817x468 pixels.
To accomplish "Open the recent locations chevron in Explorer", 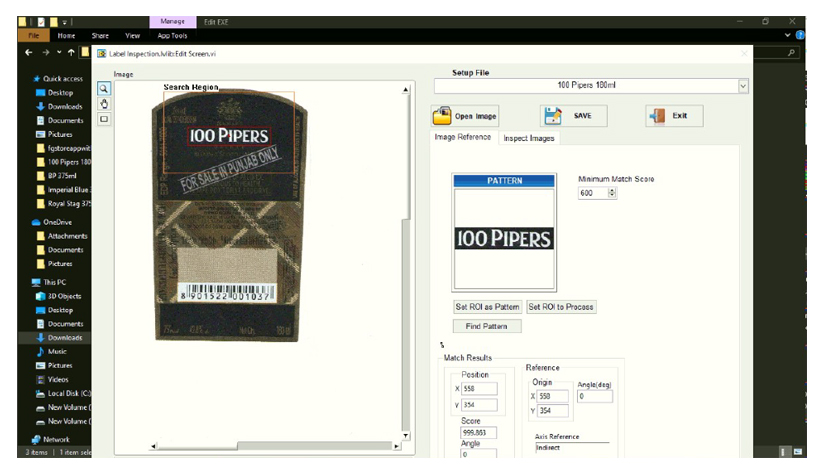I will click(59, 52).
